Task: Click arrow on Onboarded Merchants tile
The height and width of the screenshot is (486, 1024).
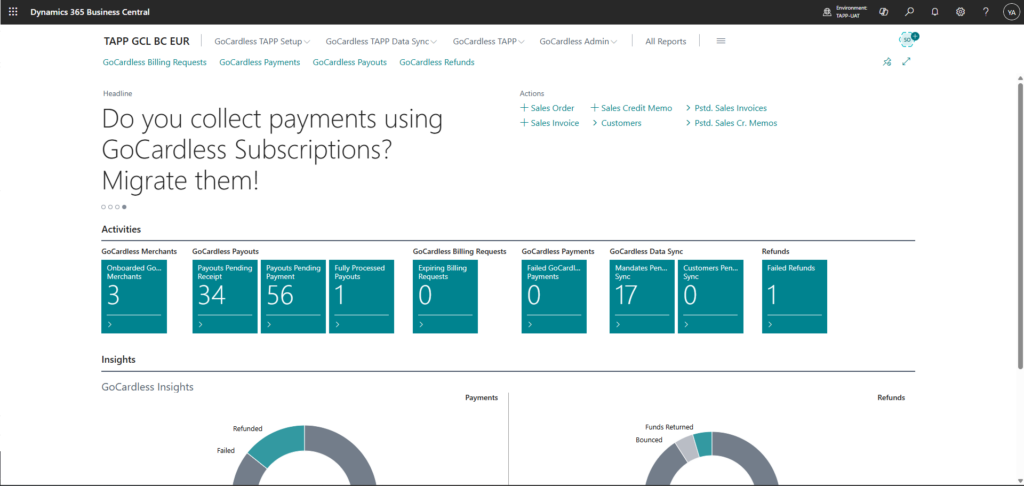Action: click(x=110, y=325)
